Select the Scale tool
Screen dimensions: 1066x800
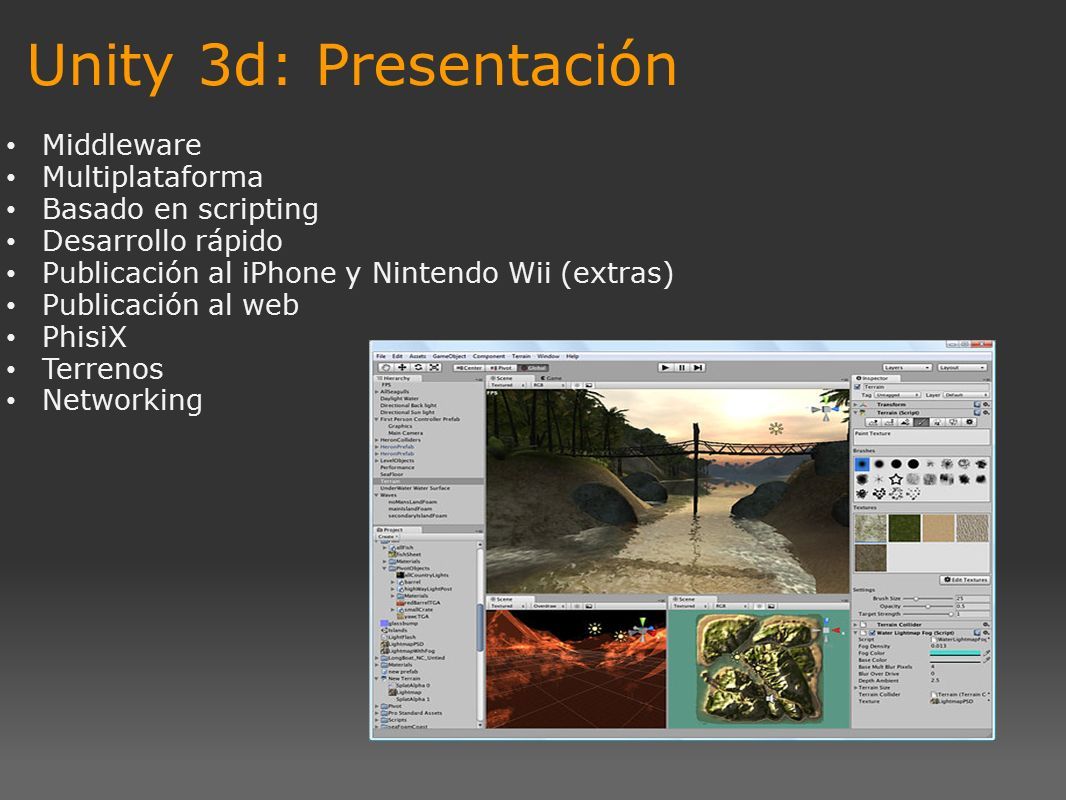point(434,367)
